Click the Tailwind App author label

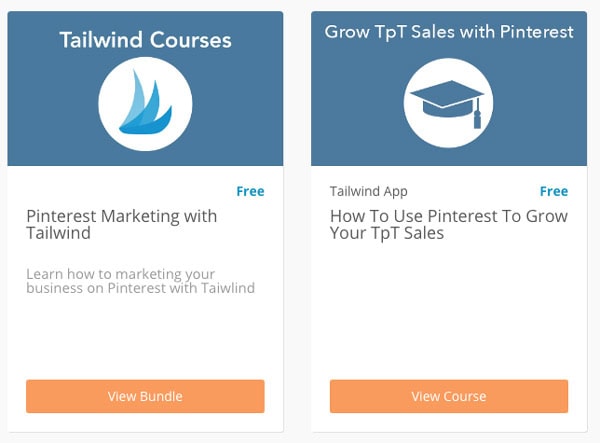pos(368,191)
